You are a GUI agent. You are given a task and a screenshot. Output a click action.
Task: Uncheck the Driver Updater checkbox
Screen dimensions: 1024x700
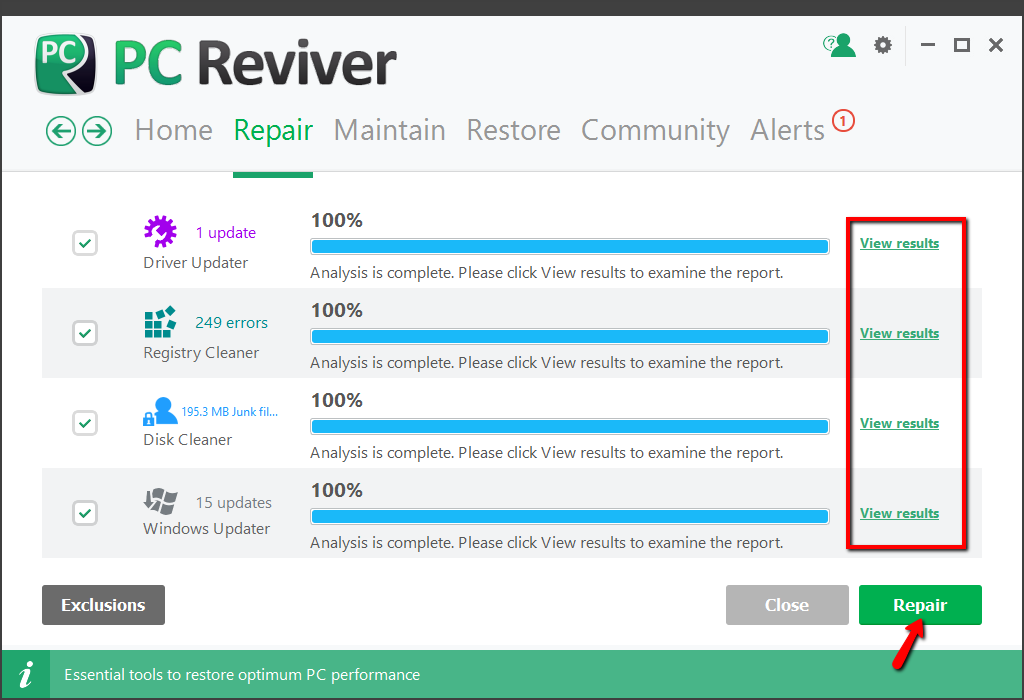pyautogui.click(x=85, y=243)
